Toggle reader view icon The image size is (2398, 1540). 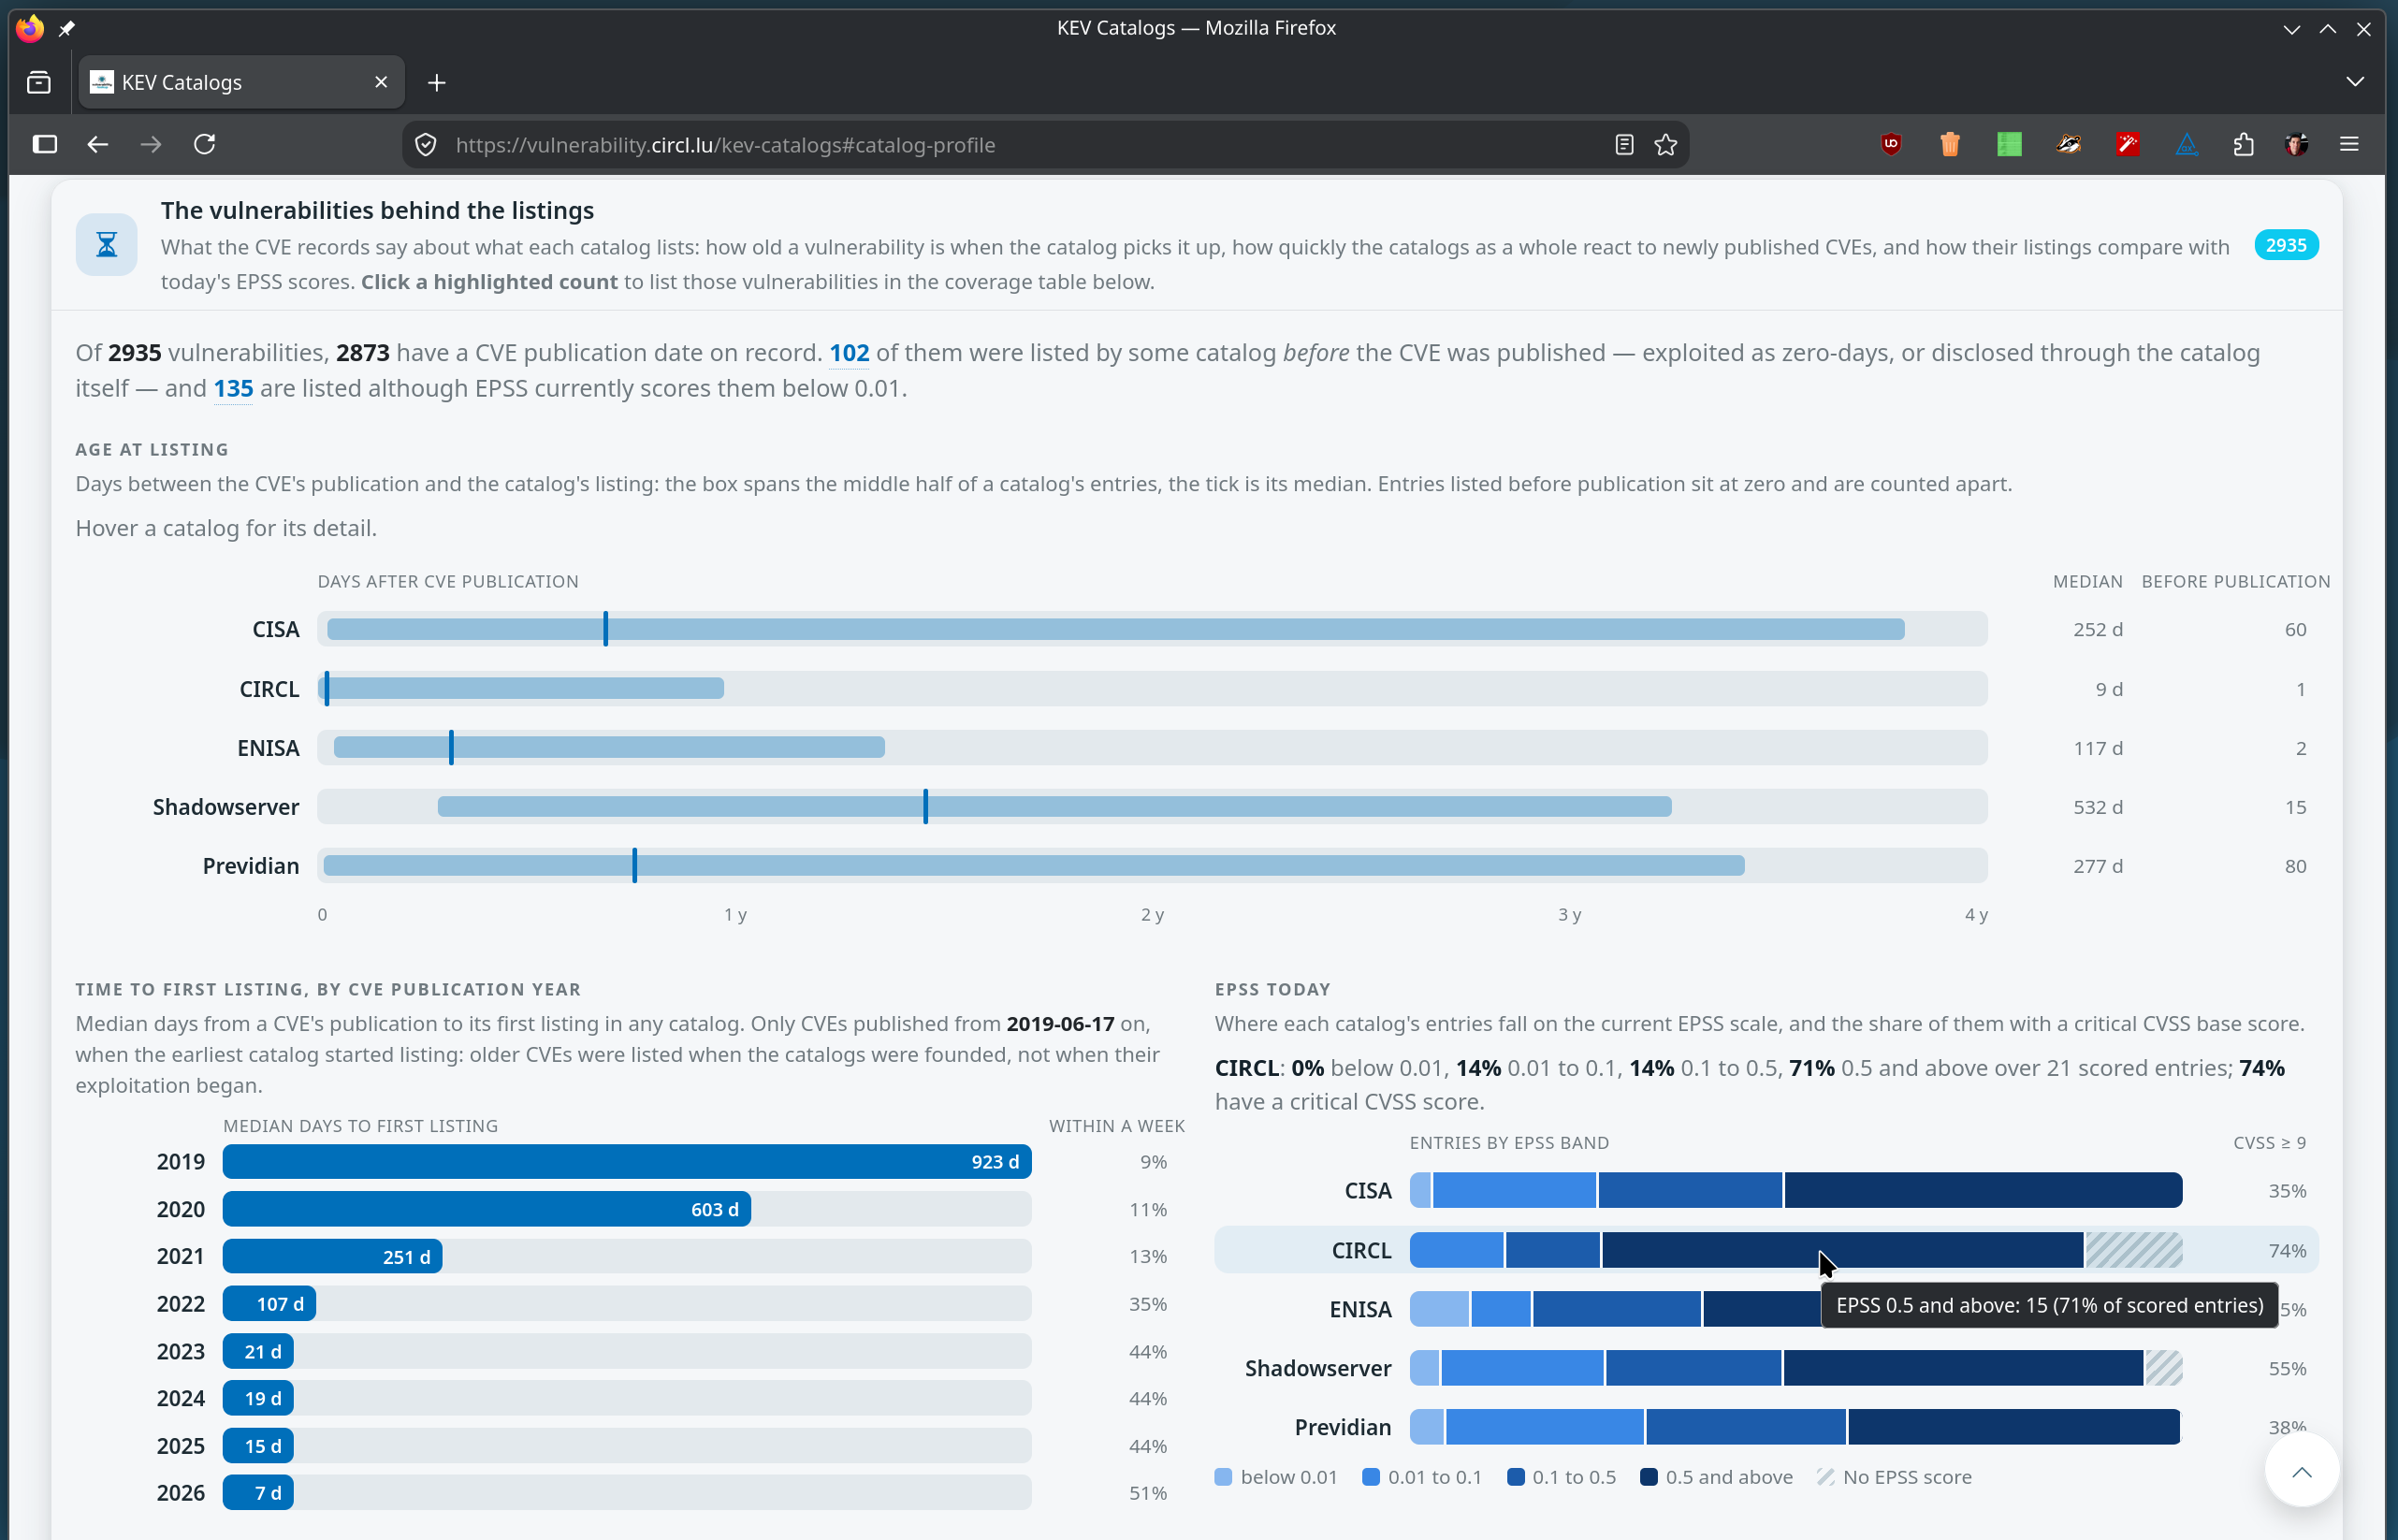click(x=1624, y=145)
